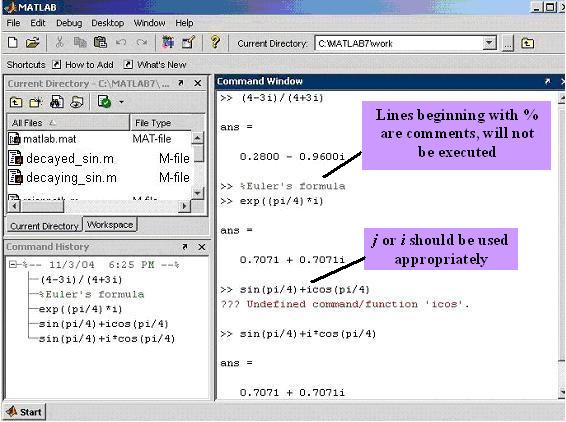Click the up-folder icon in Current Directory panel
Screen dimensions: 566x422
[16, 103]
